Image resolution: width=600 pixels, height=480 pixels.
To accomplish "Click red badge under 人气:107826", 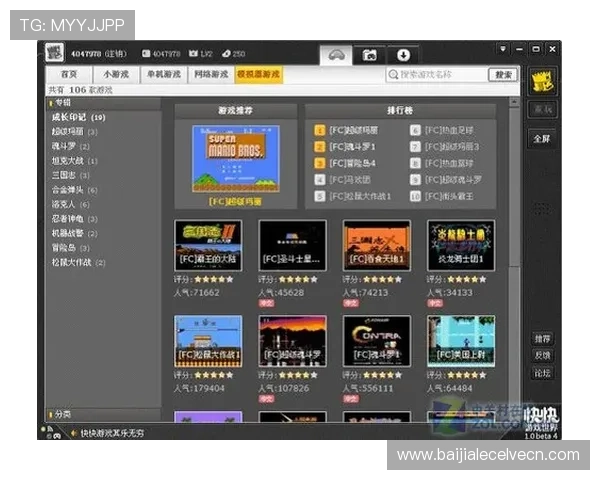I will coord(266,399).
